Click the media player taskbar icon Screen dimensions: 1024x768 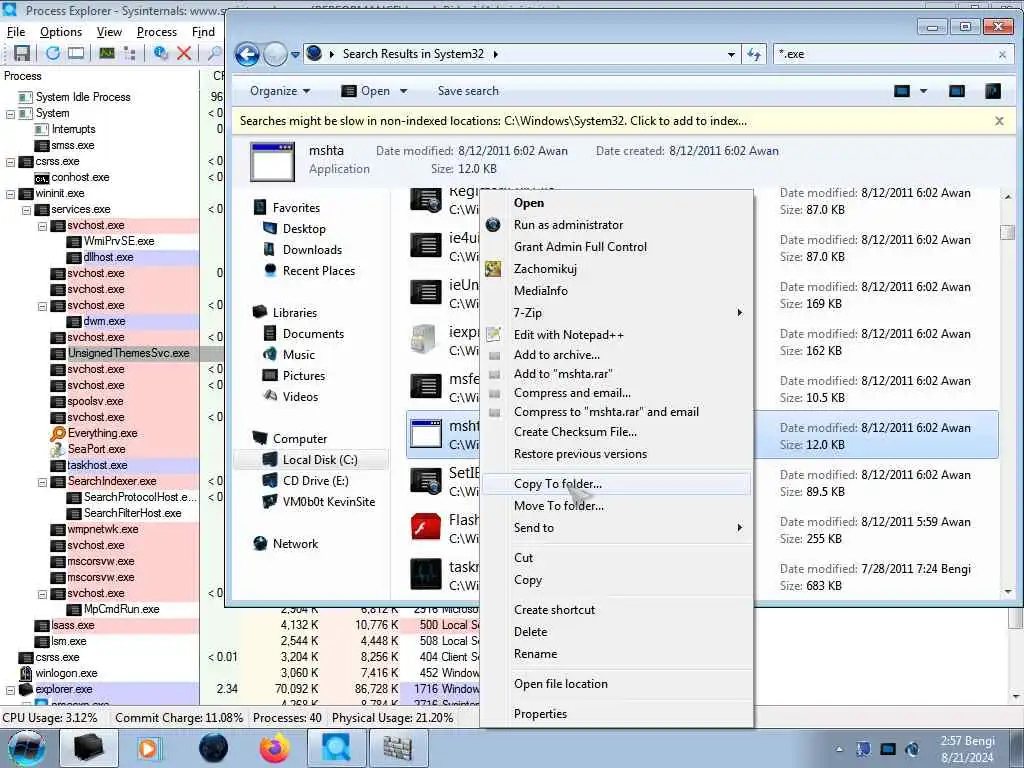point(149,748)
